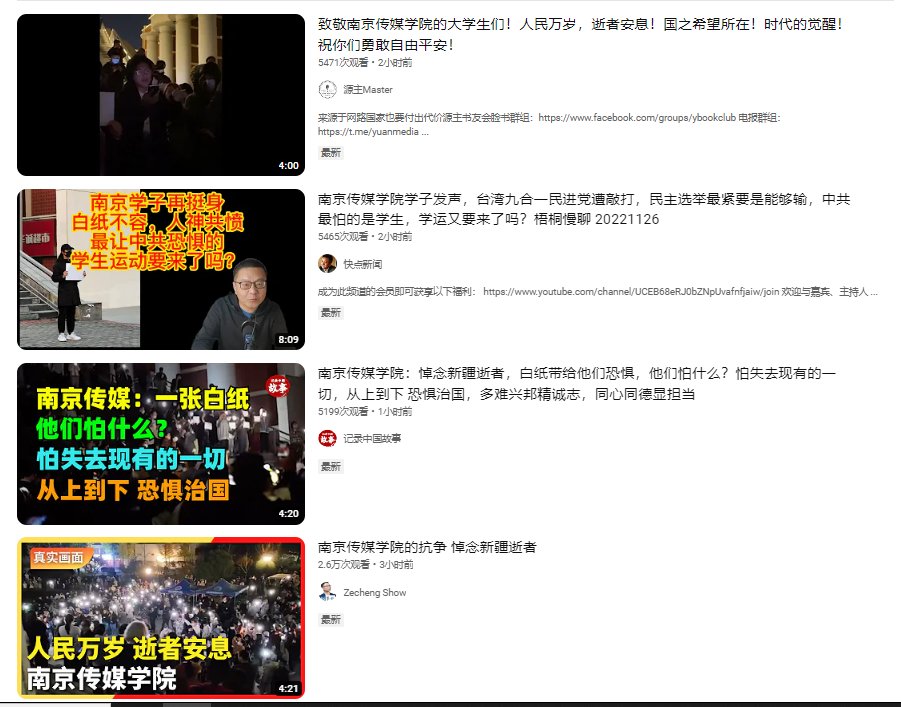This screenshot has height=707, width=901.
Task: Open the 4:20 thumbnail by 记录中国故事
Action: pos(161,444)
